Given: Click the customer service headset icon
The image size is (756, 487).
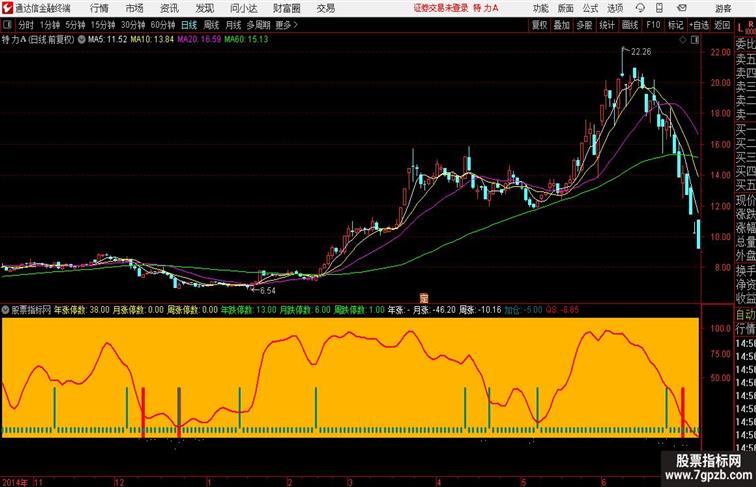Looking at the screenshot, I should coord(640,8).
